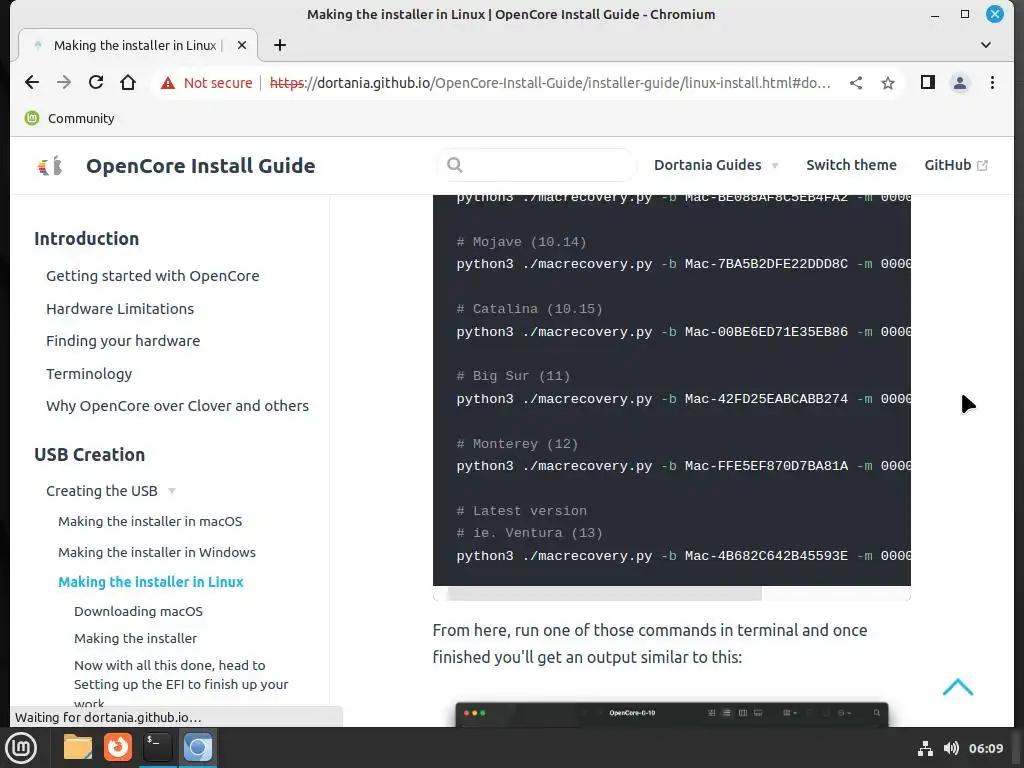The image size is (1024, 768).
Task: Open the network connections tray icon
Action: (x=925, y=748)
